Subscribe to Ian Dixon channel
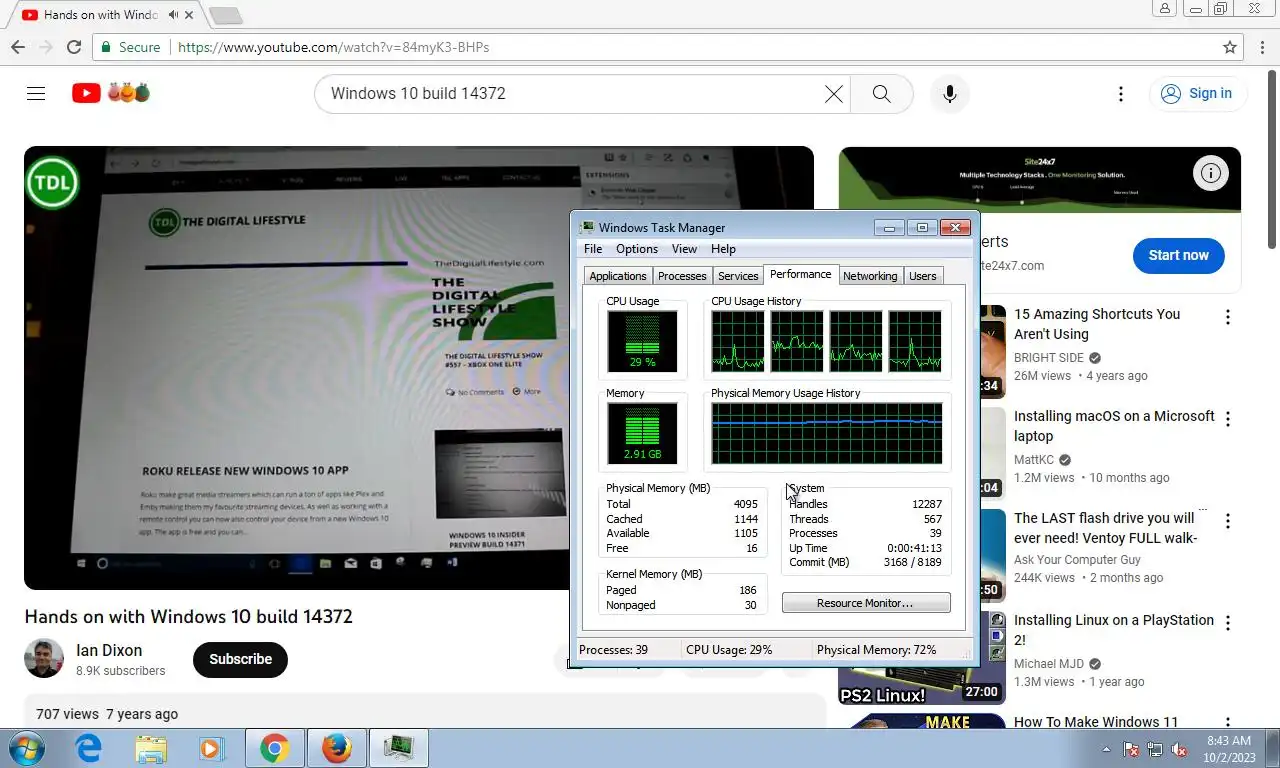 240,659
